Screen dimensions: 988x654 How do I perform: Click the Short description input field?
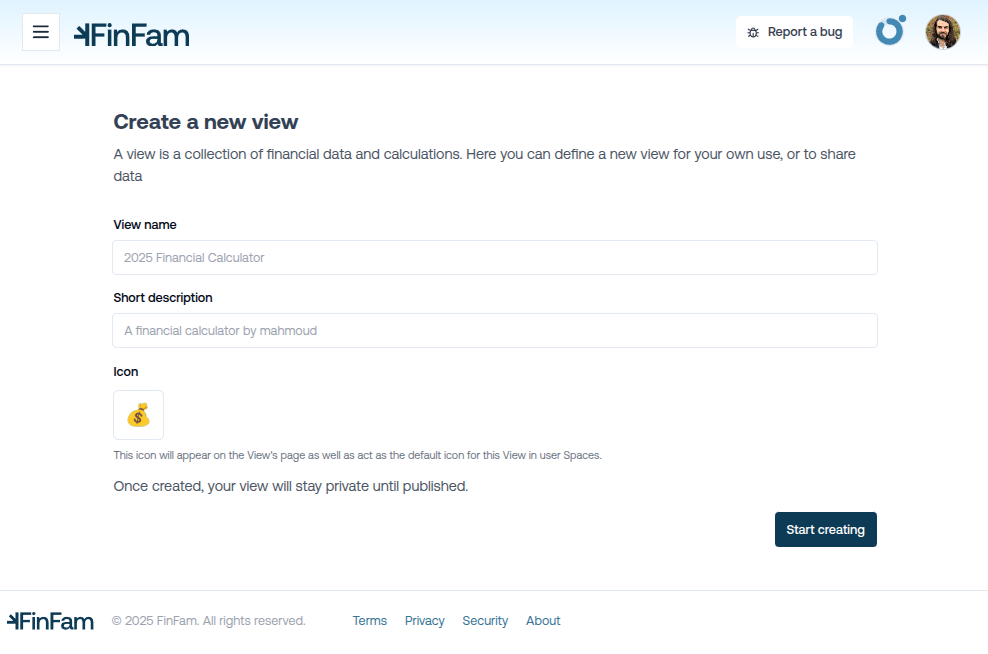click(x=495, y=330)
